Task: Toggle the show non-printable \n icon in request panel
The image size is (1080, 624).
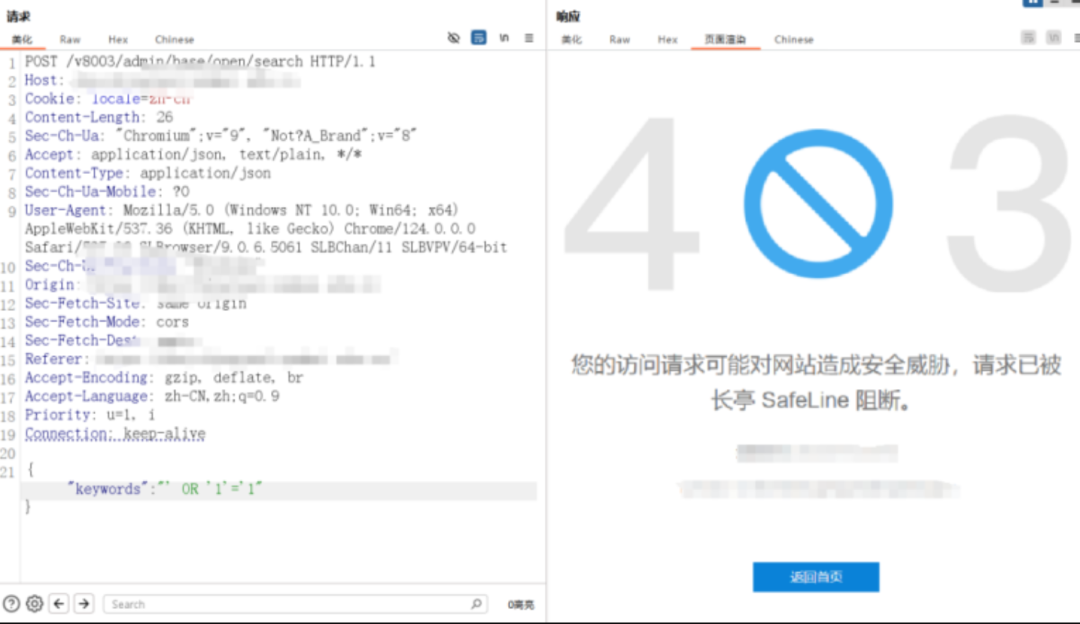Action: [x=504, y=38]
